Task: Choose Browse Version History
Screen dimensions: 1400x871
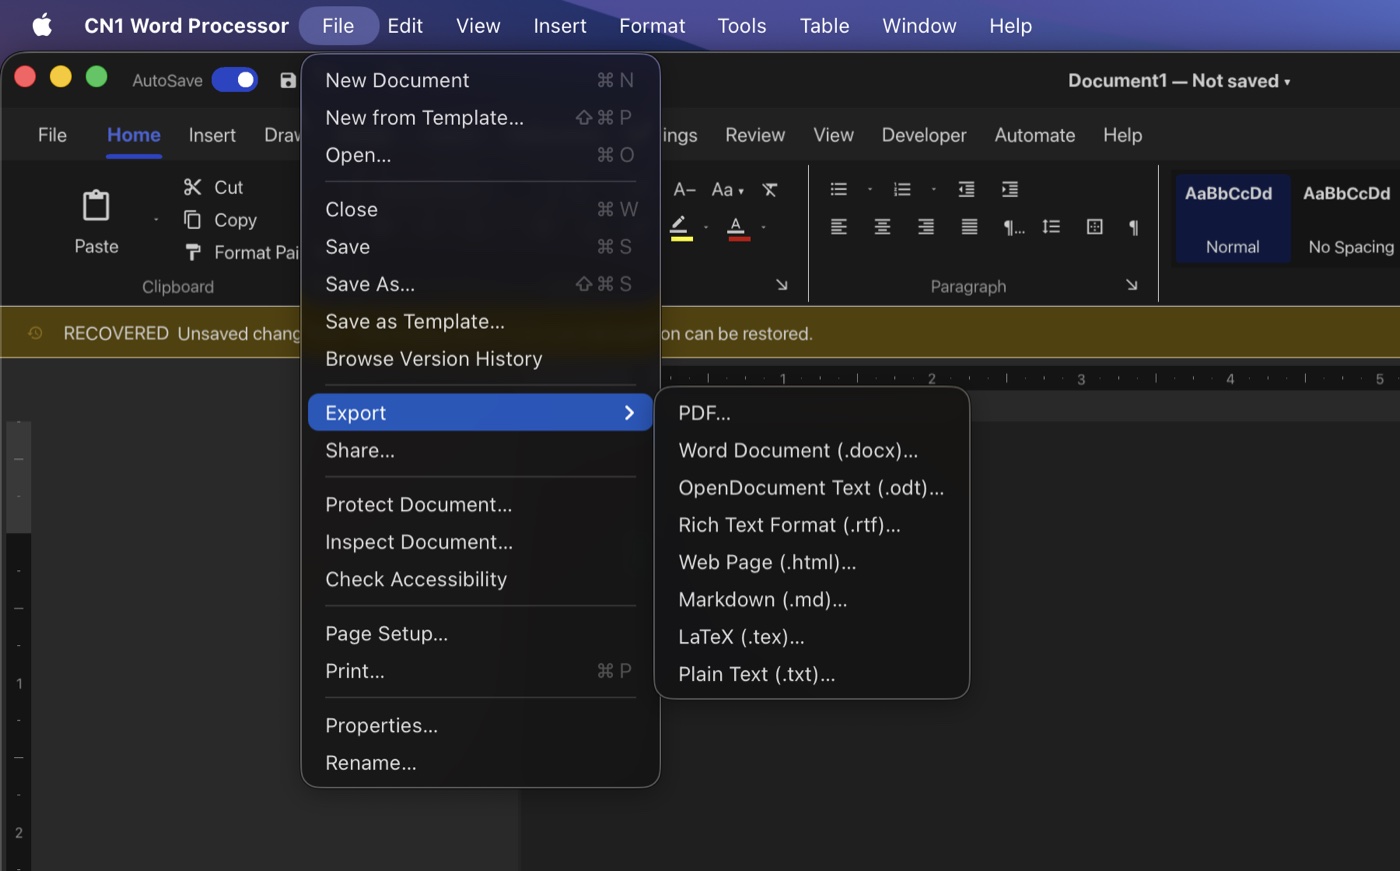Action: pyautogui.click(x=480, y=359)
